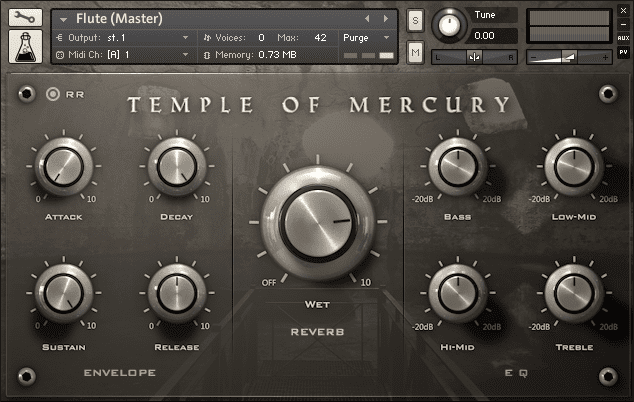Toggle the PV button

click(x=623, y=52)
